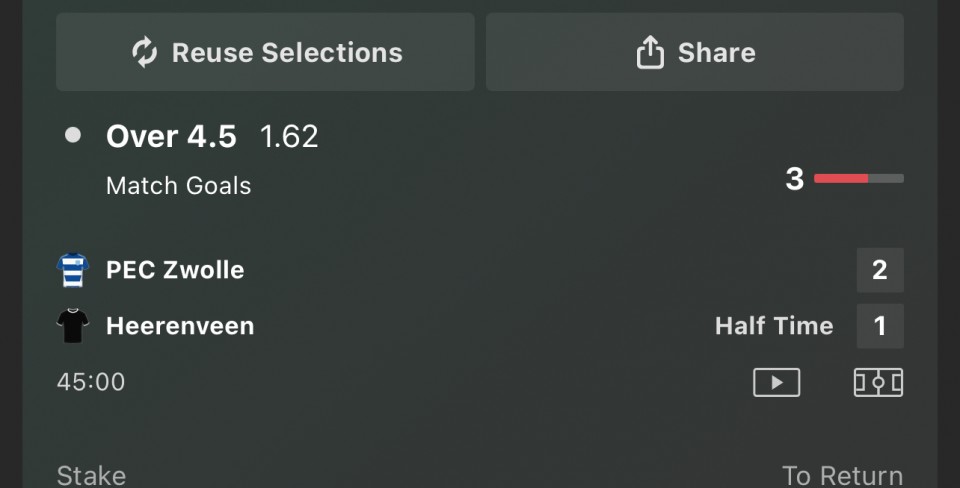Click the 45:00 match clock
This screenshot has width=960, height=488.
(91, 382)
